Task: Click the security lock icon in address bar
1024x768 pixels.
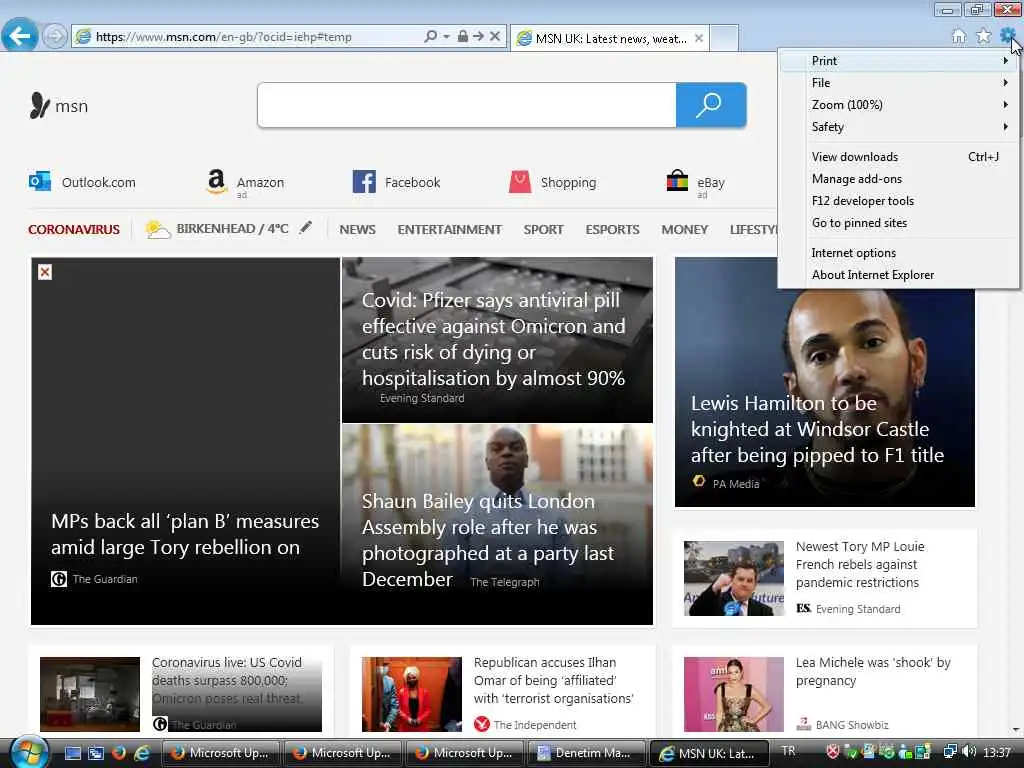Action: [462, 36]
